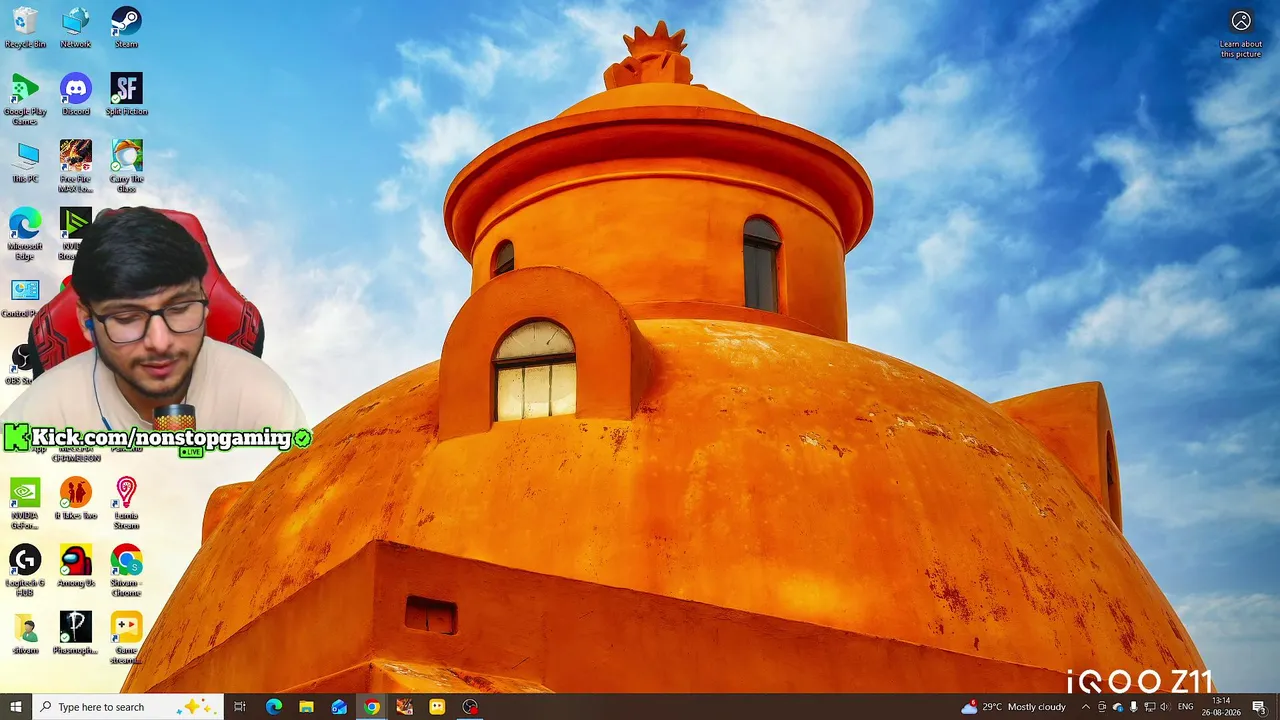Select the Google Play Games shortcut
Screen dimensions: 1280x720
pos(25,99)
